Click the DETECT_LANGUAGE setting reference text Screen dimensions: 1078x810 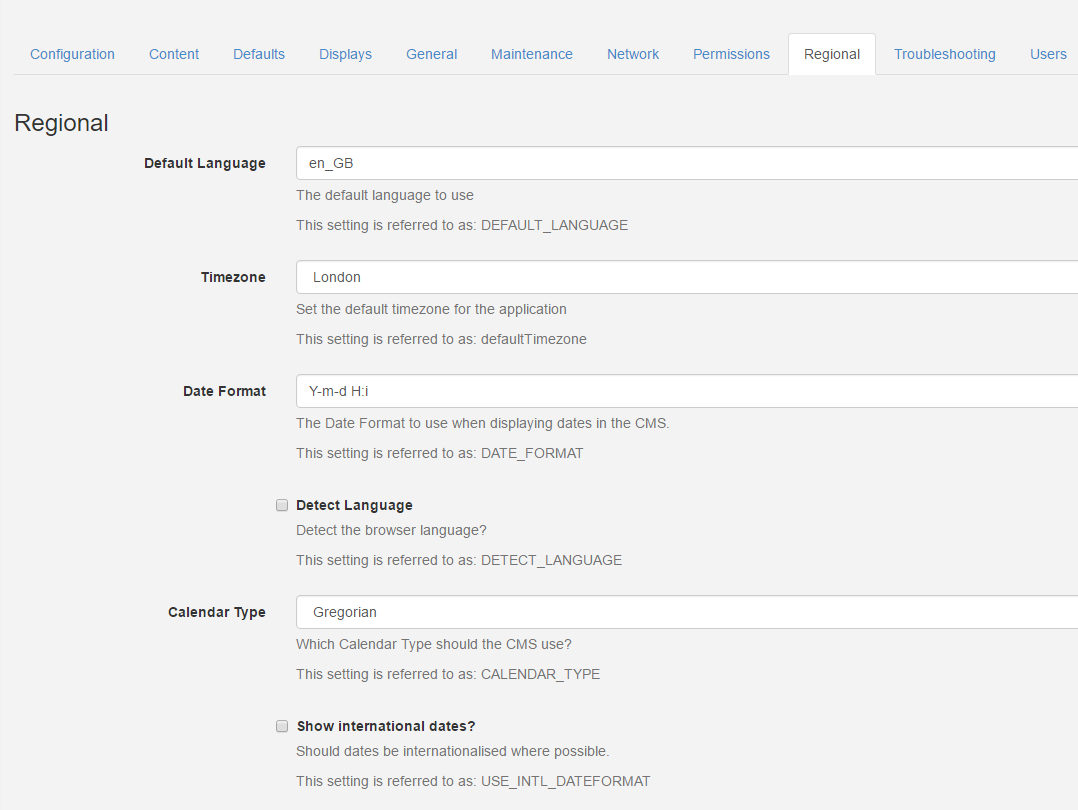click(x=459, y=560)
